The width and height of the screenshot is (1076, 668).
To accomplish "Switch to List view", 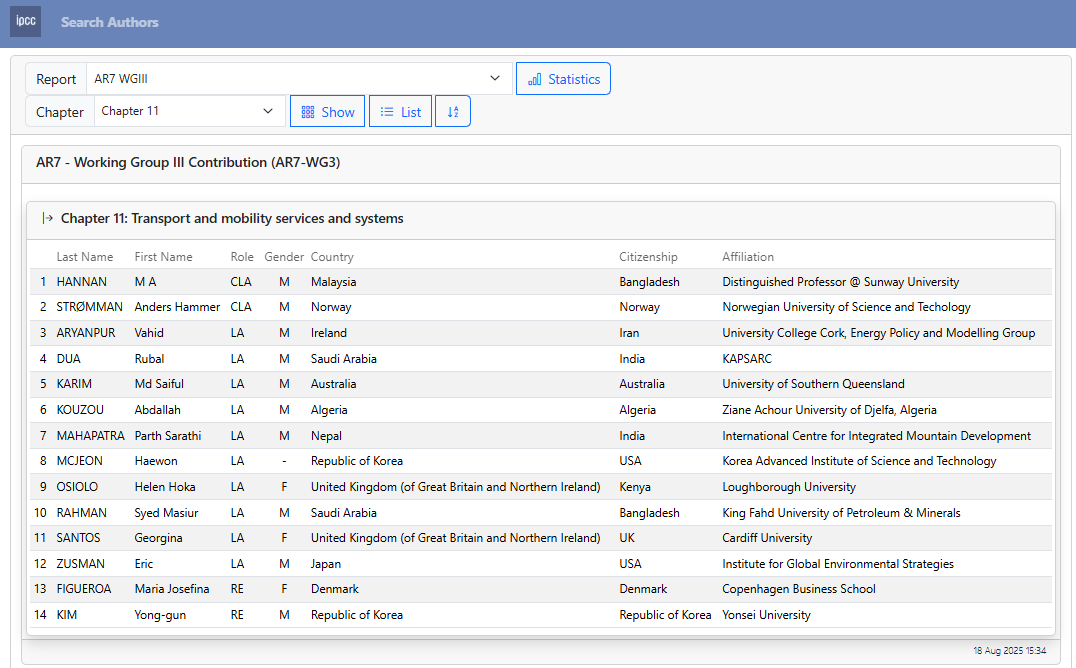I will (400, 112).
